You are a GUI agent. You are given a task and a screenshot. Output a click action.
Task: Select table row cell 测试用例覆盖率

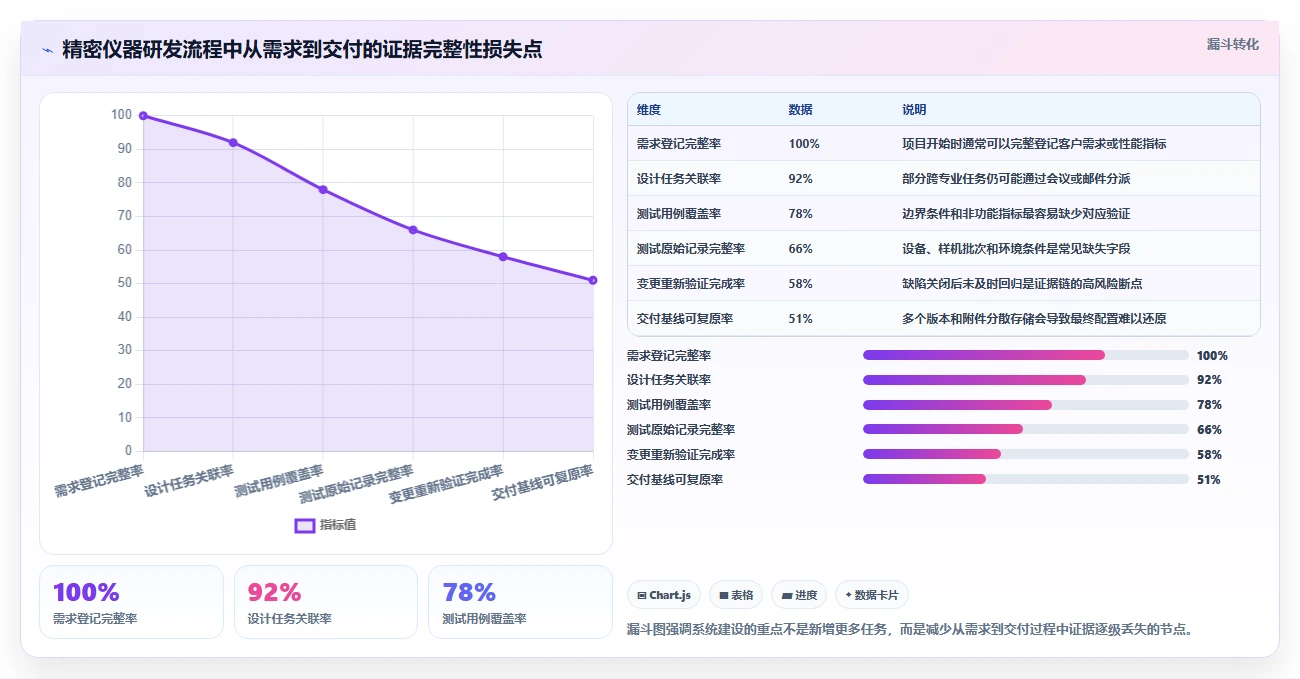[x=679, y=214]
